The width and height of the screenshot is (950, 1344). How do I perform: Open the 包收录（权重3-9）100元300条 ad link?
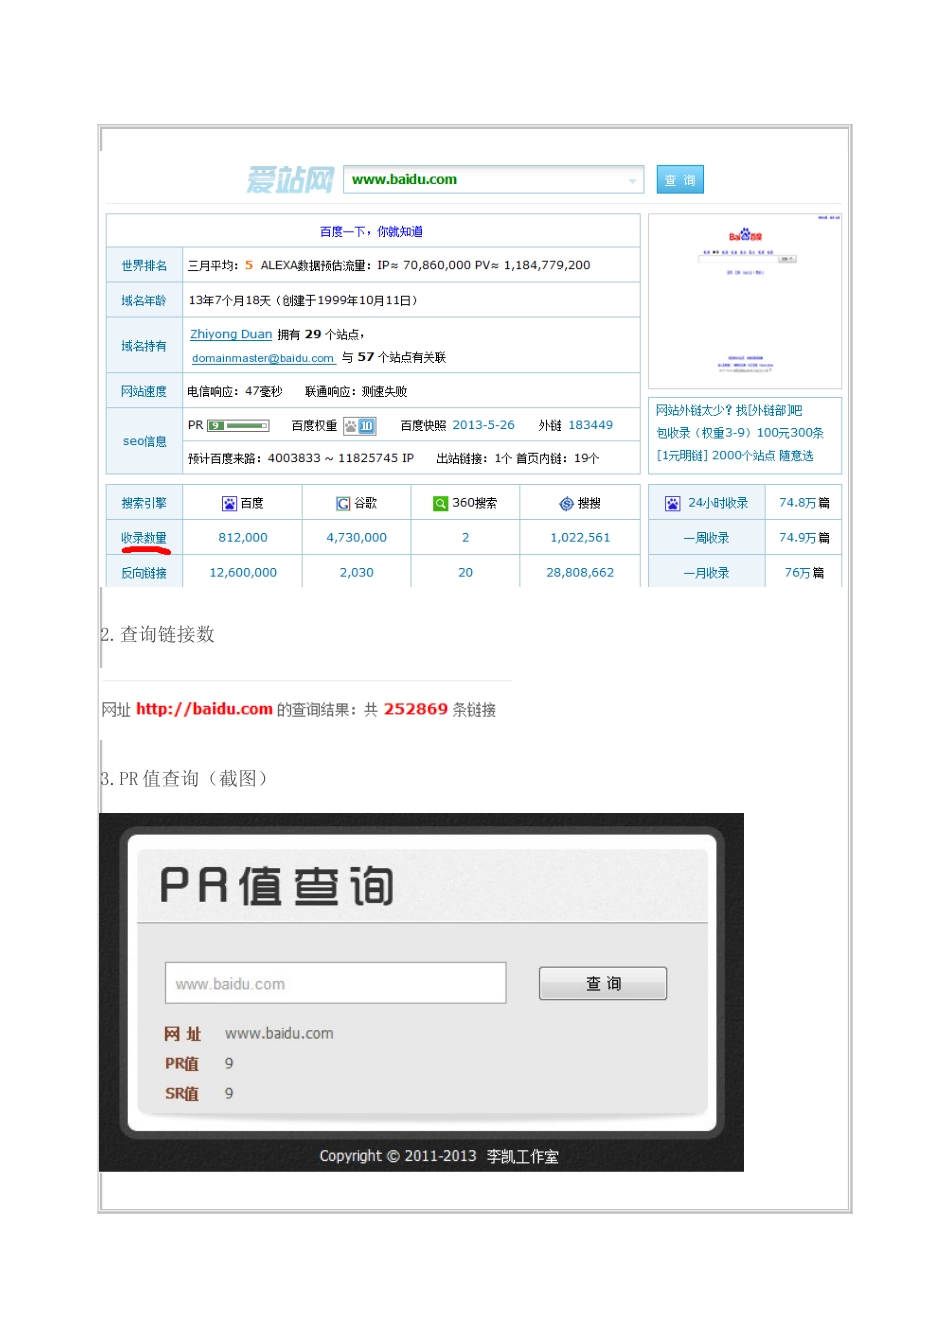click(740, 433)
